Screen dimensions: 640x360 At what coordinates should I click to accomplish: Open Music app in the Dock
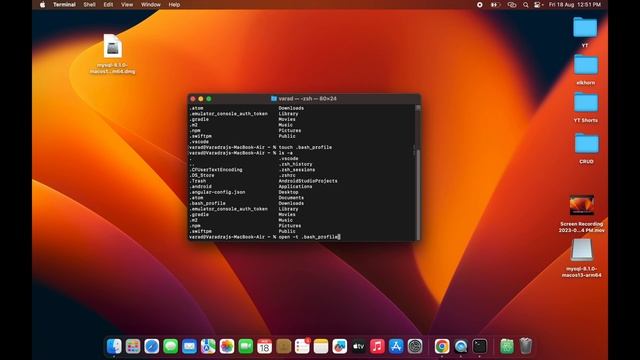coord(377,346)
